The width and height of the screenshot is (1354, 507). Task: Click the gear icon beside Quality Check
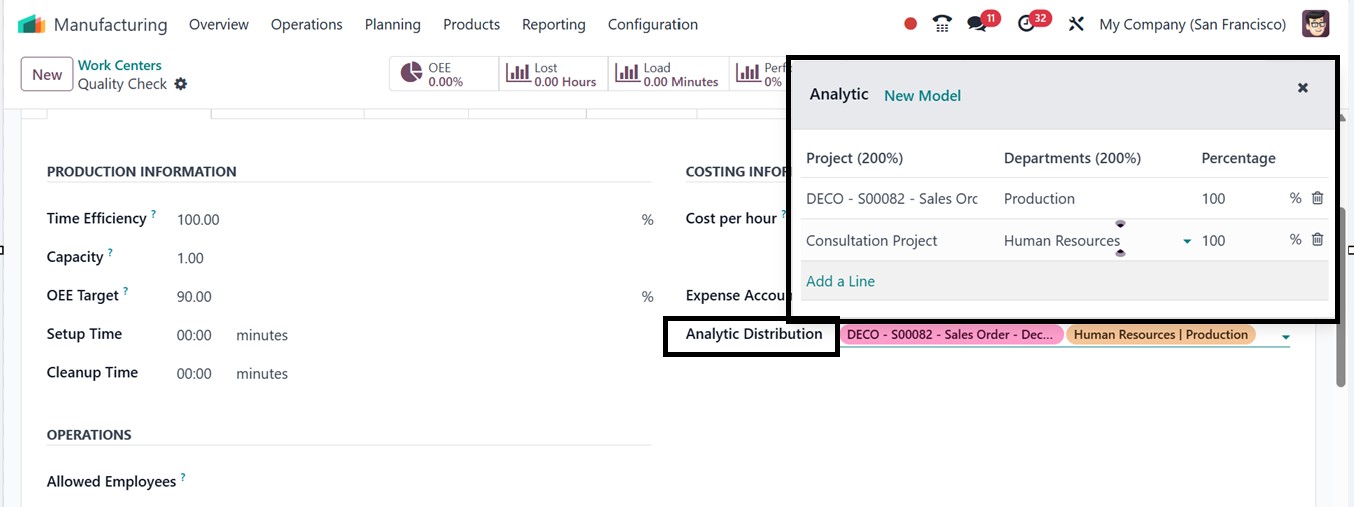pyautogui.click(x=181, y=84)
